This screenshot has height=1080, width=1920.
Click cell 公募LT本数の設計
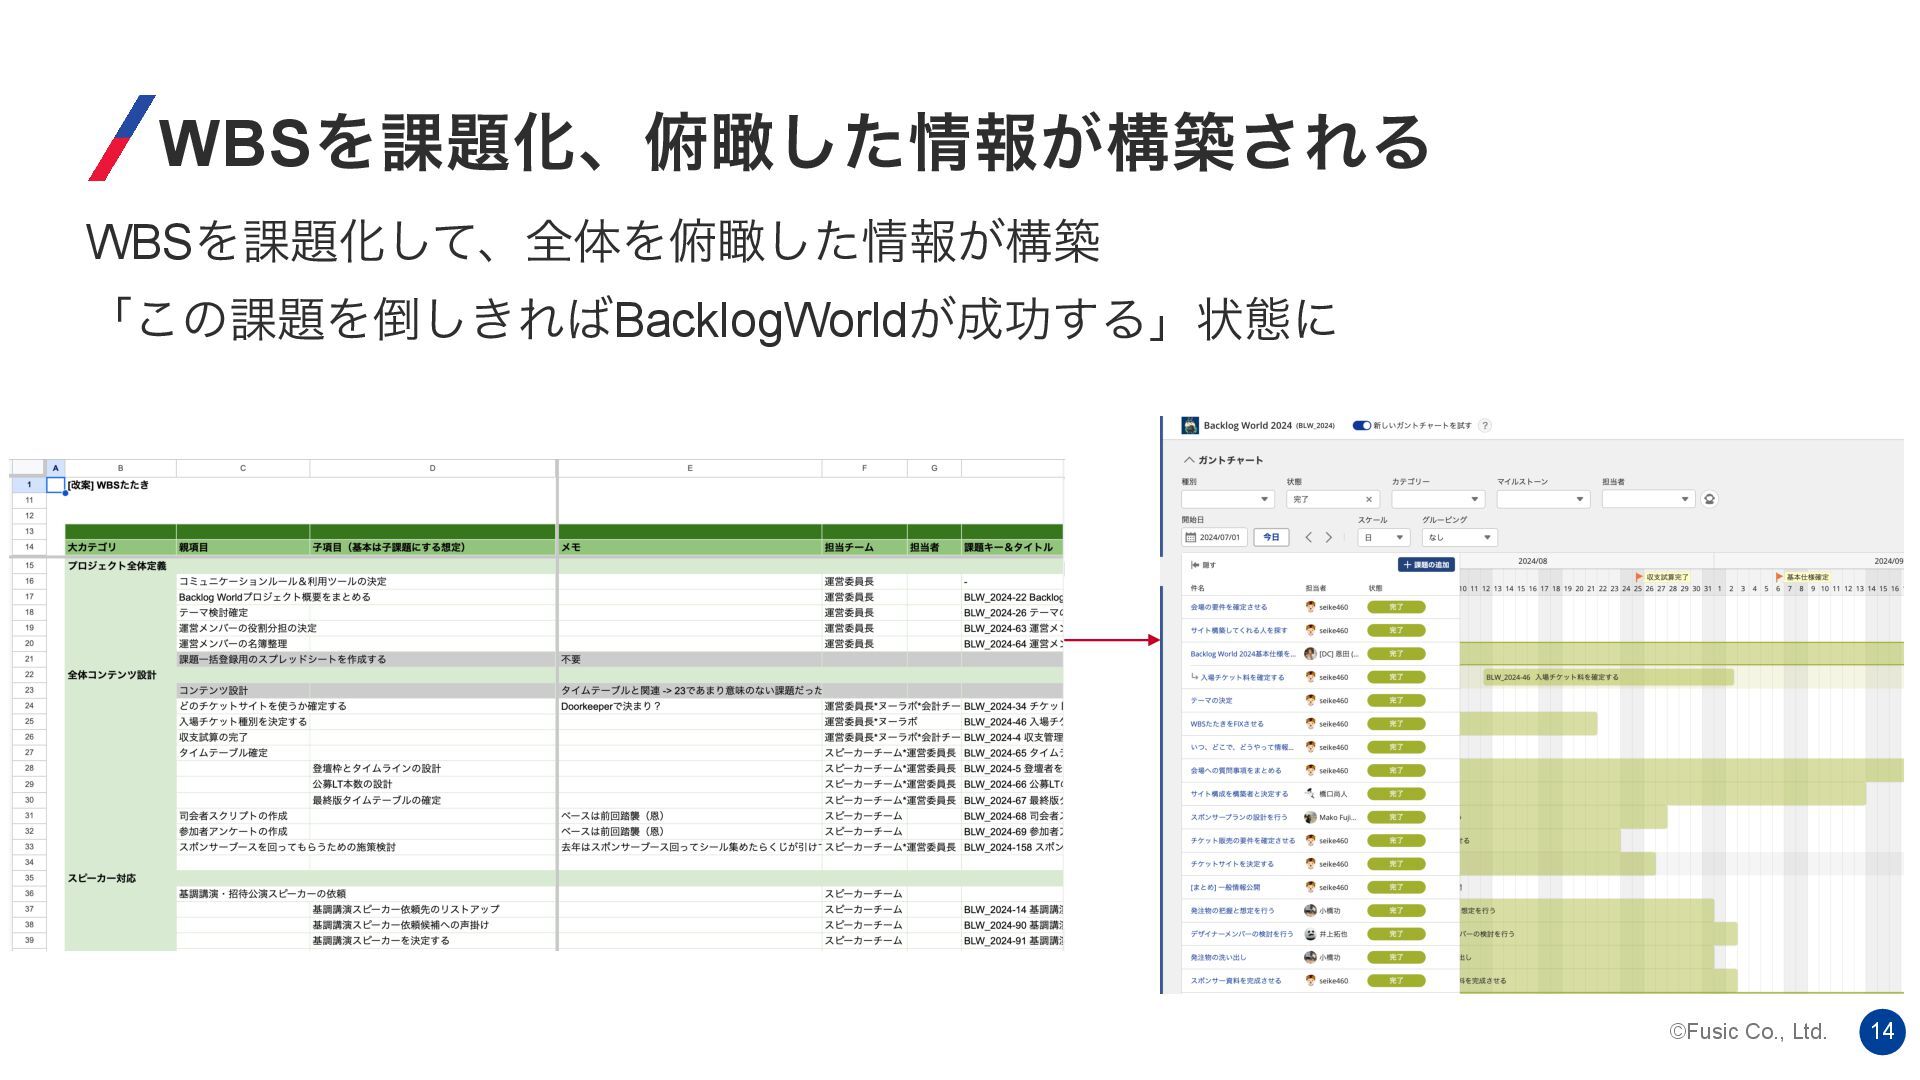pos(433,784)
